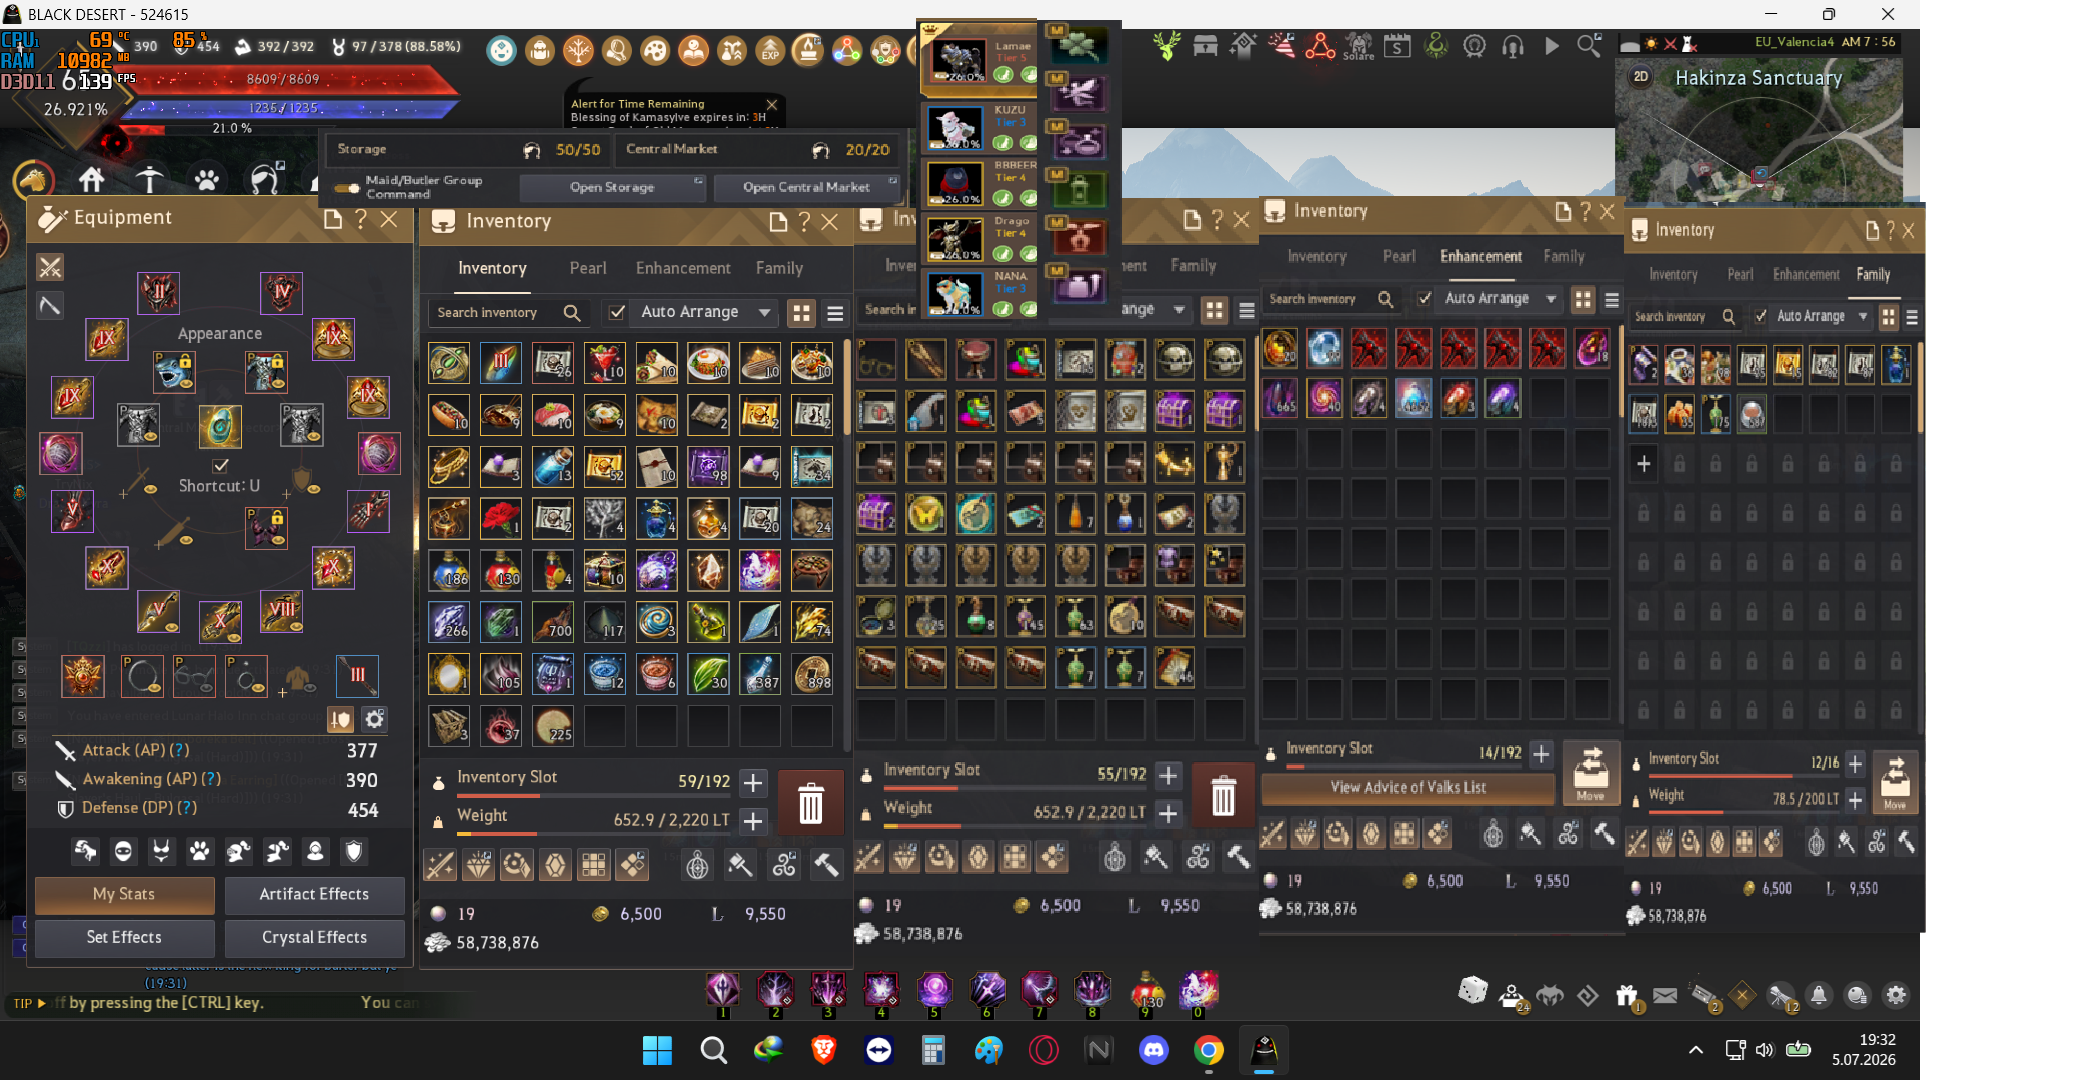Click the Move icon in Enhancement inventory
The width and height of the screenshot is (2092, 1080).
pos(1590,773)
